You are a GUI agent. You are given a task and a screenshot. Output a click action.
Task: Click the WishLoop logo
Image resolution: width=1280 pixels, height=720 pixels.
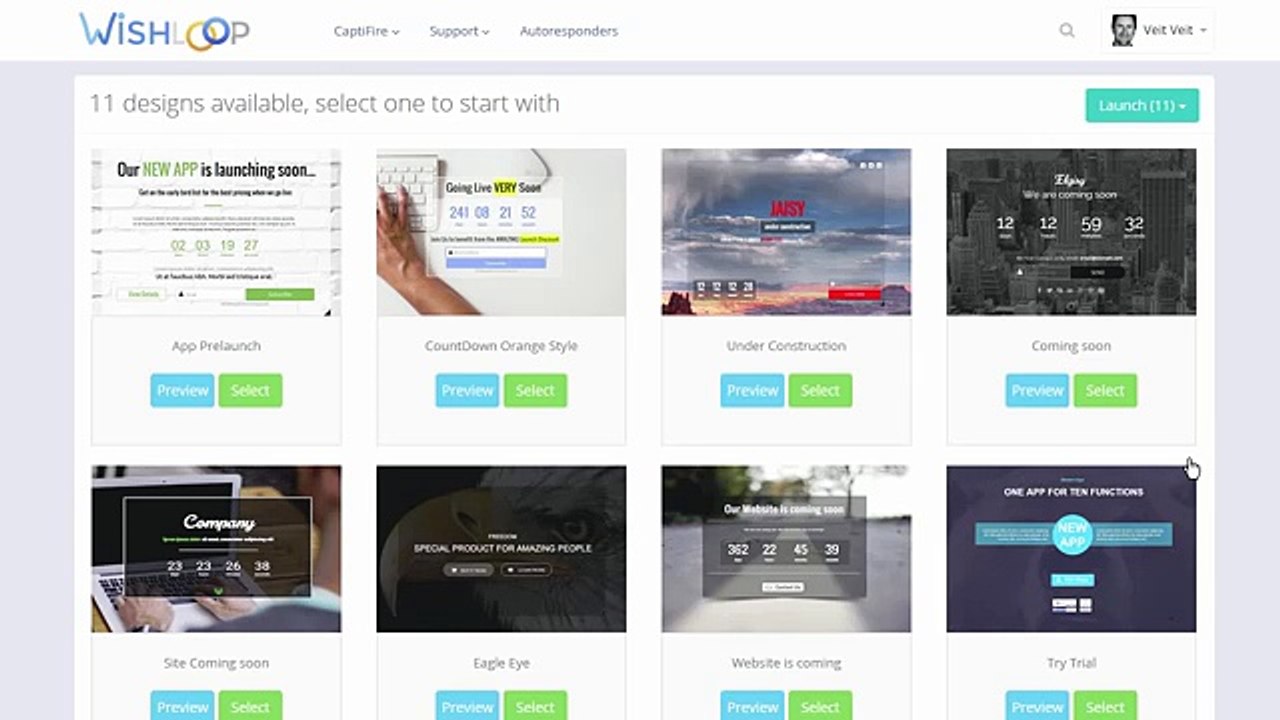click(x=165, y=30)
